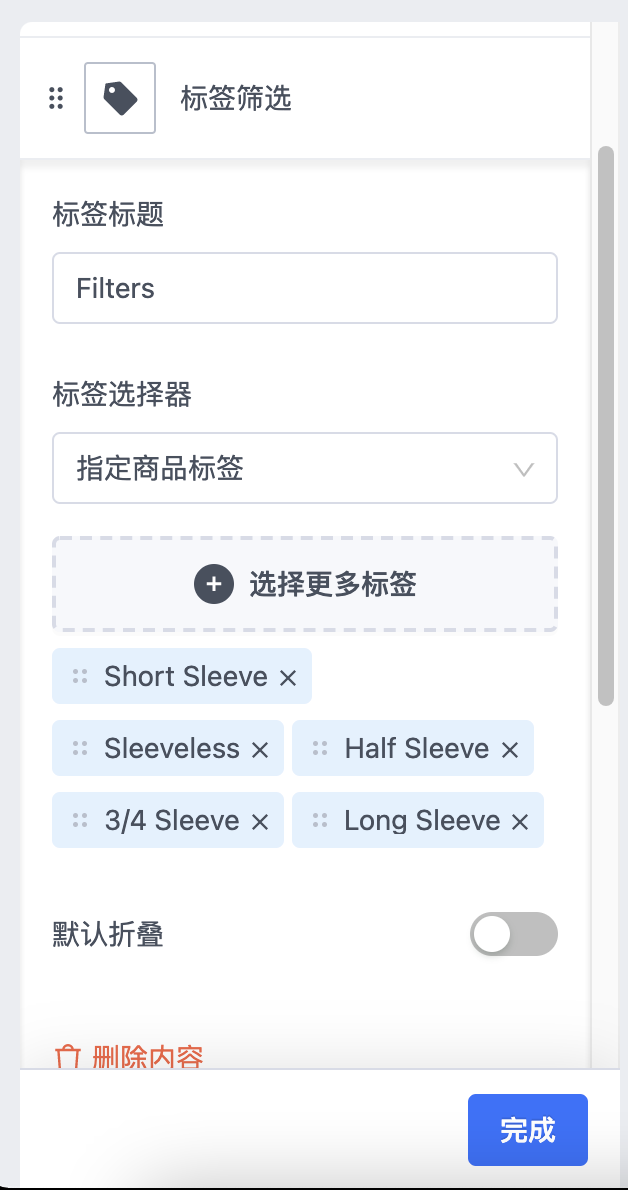Click the Short Sleeve drag handle
The height and width of the screenshot is (1190, 628).
click(x=80, y=677)
